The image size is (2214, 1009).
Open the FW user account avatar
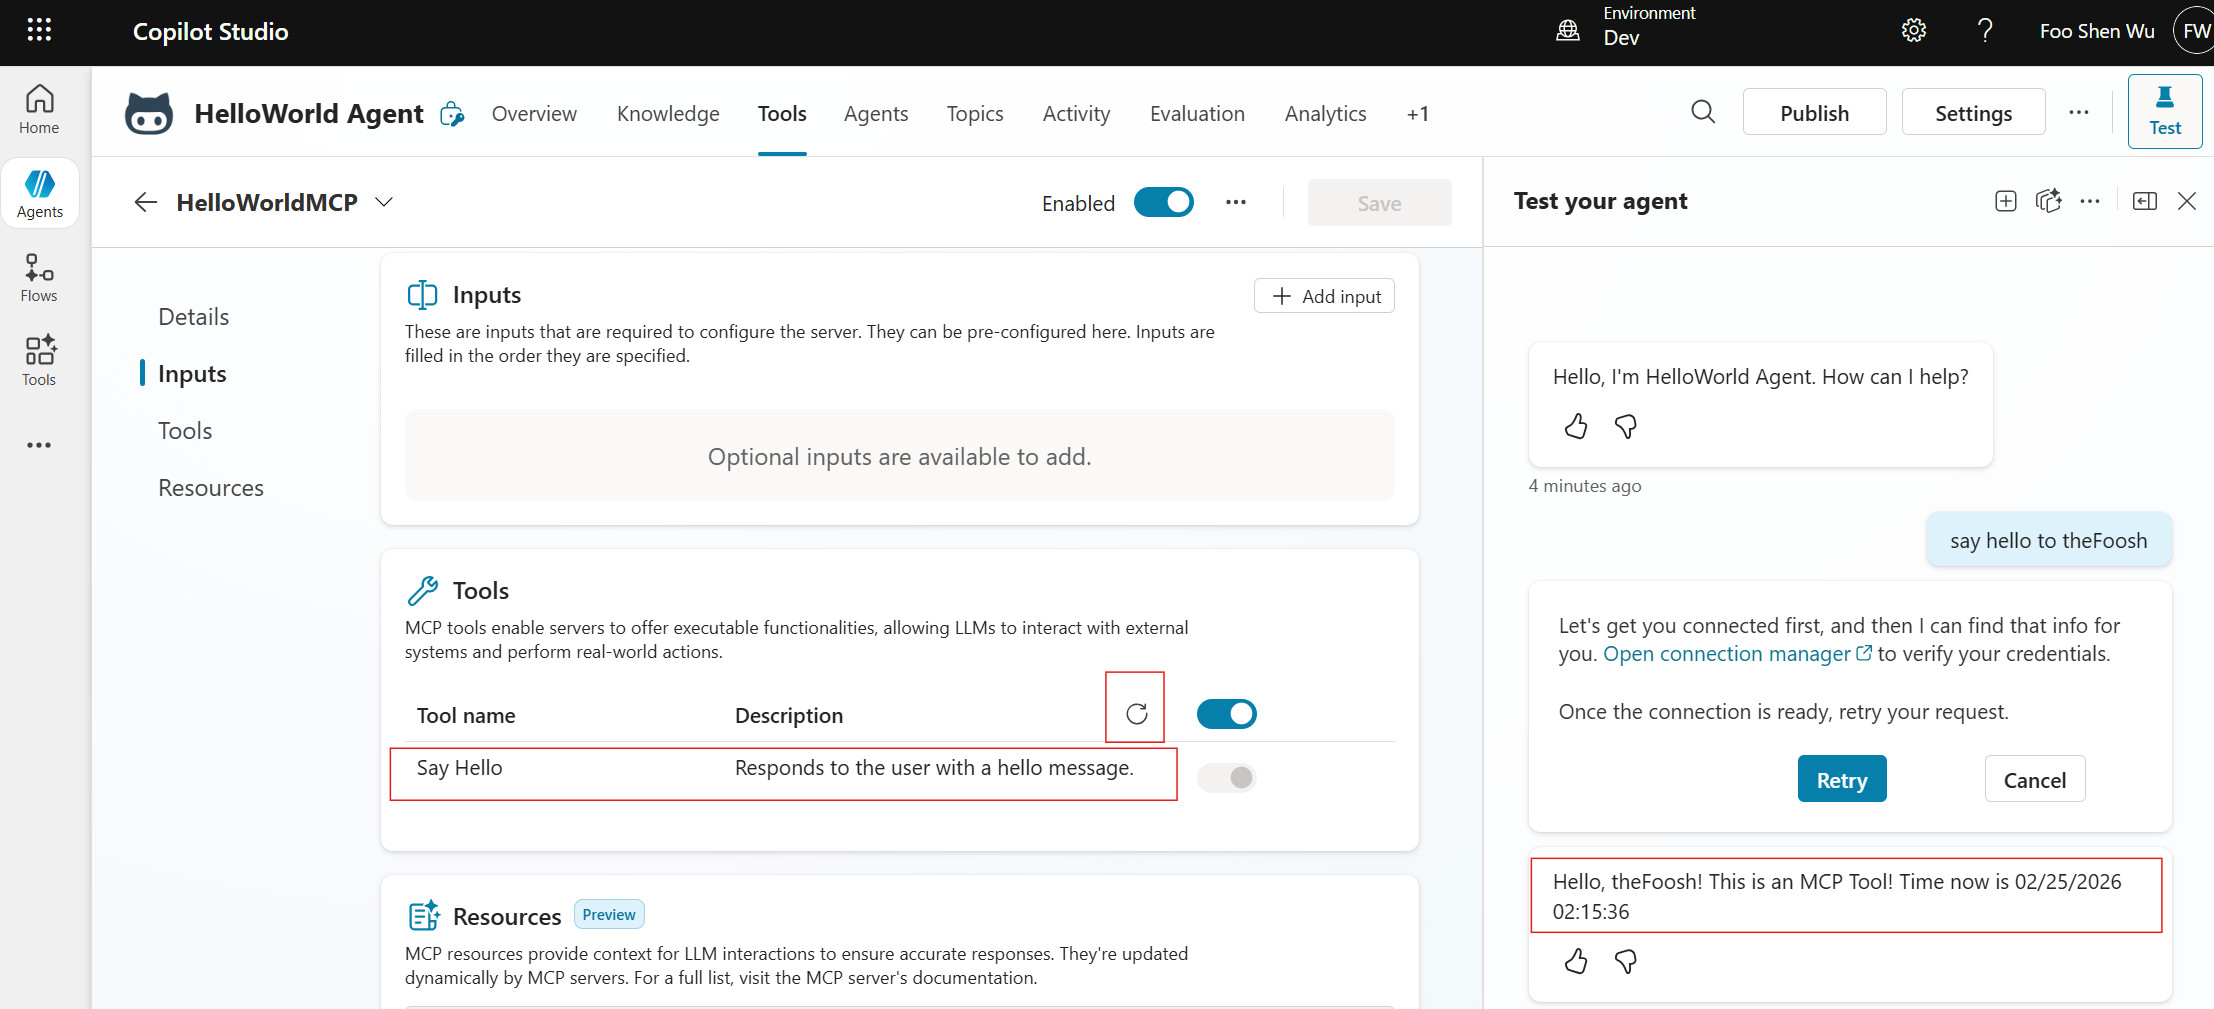pos(2194,31)
